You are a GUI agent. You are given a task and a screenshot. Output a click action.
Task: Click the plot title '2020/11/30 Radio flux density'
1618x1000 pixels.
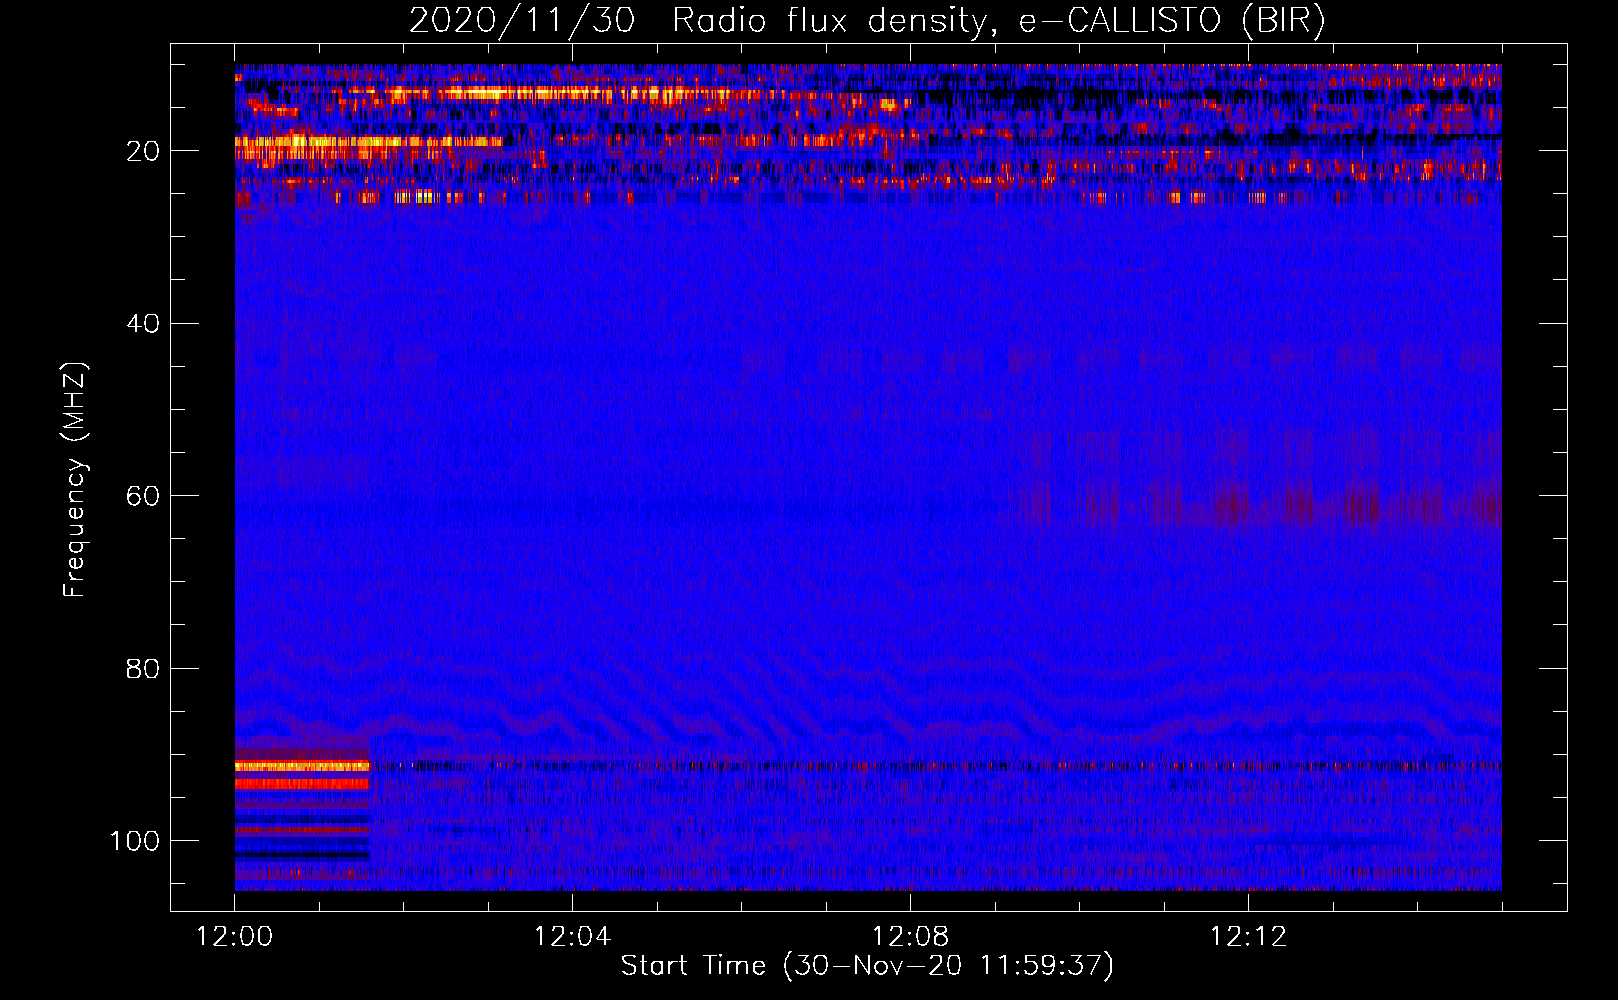pyautogui.click(x=867, y=21)
